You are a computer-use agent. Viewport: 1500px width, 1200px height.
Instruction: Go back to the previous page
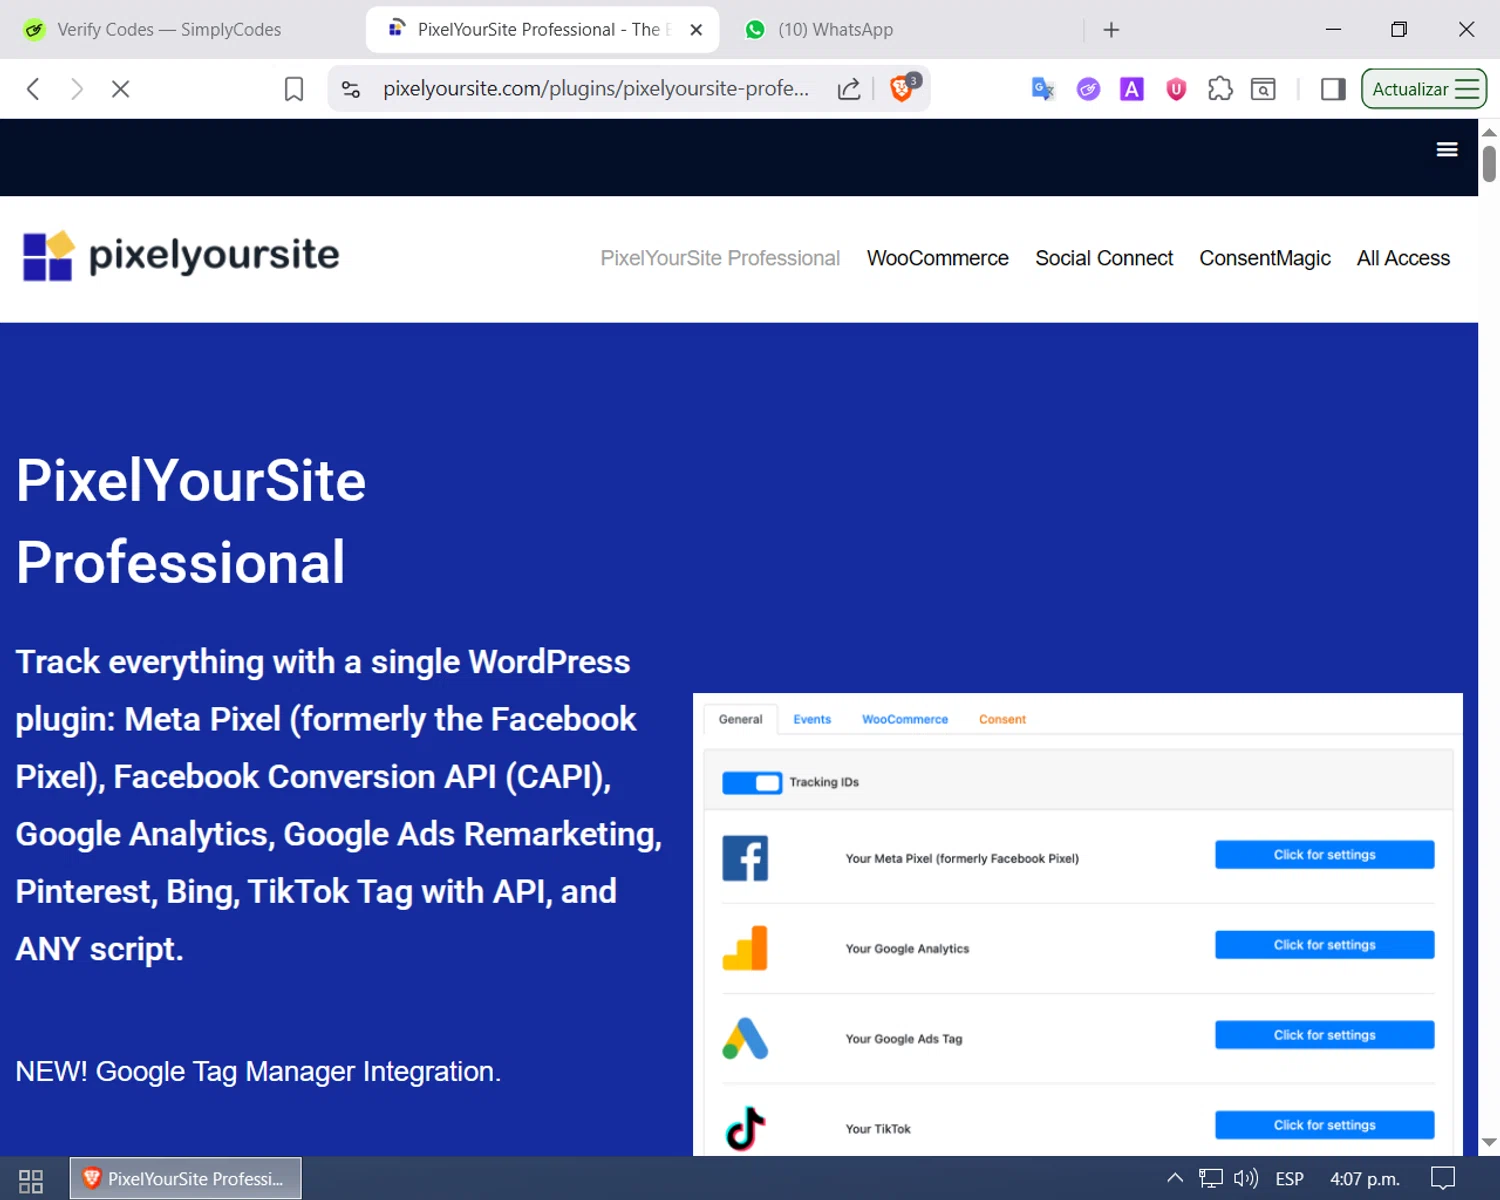click(33, 89)
